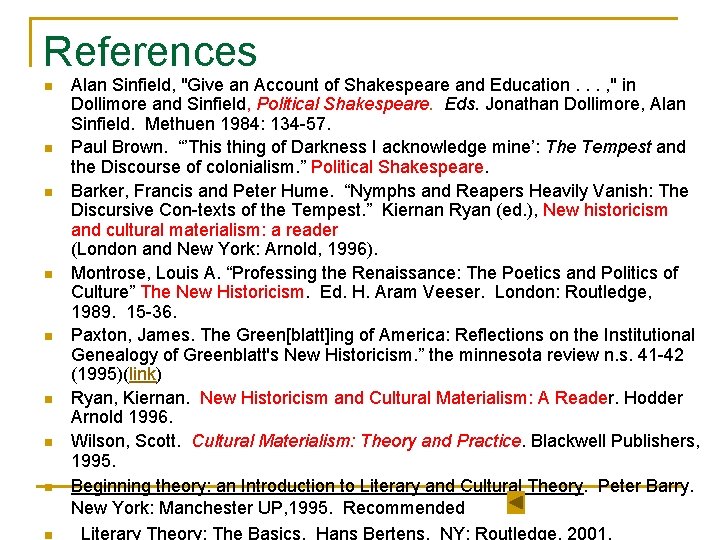Click 'Paul Brown.' author name

pos(118,147)
